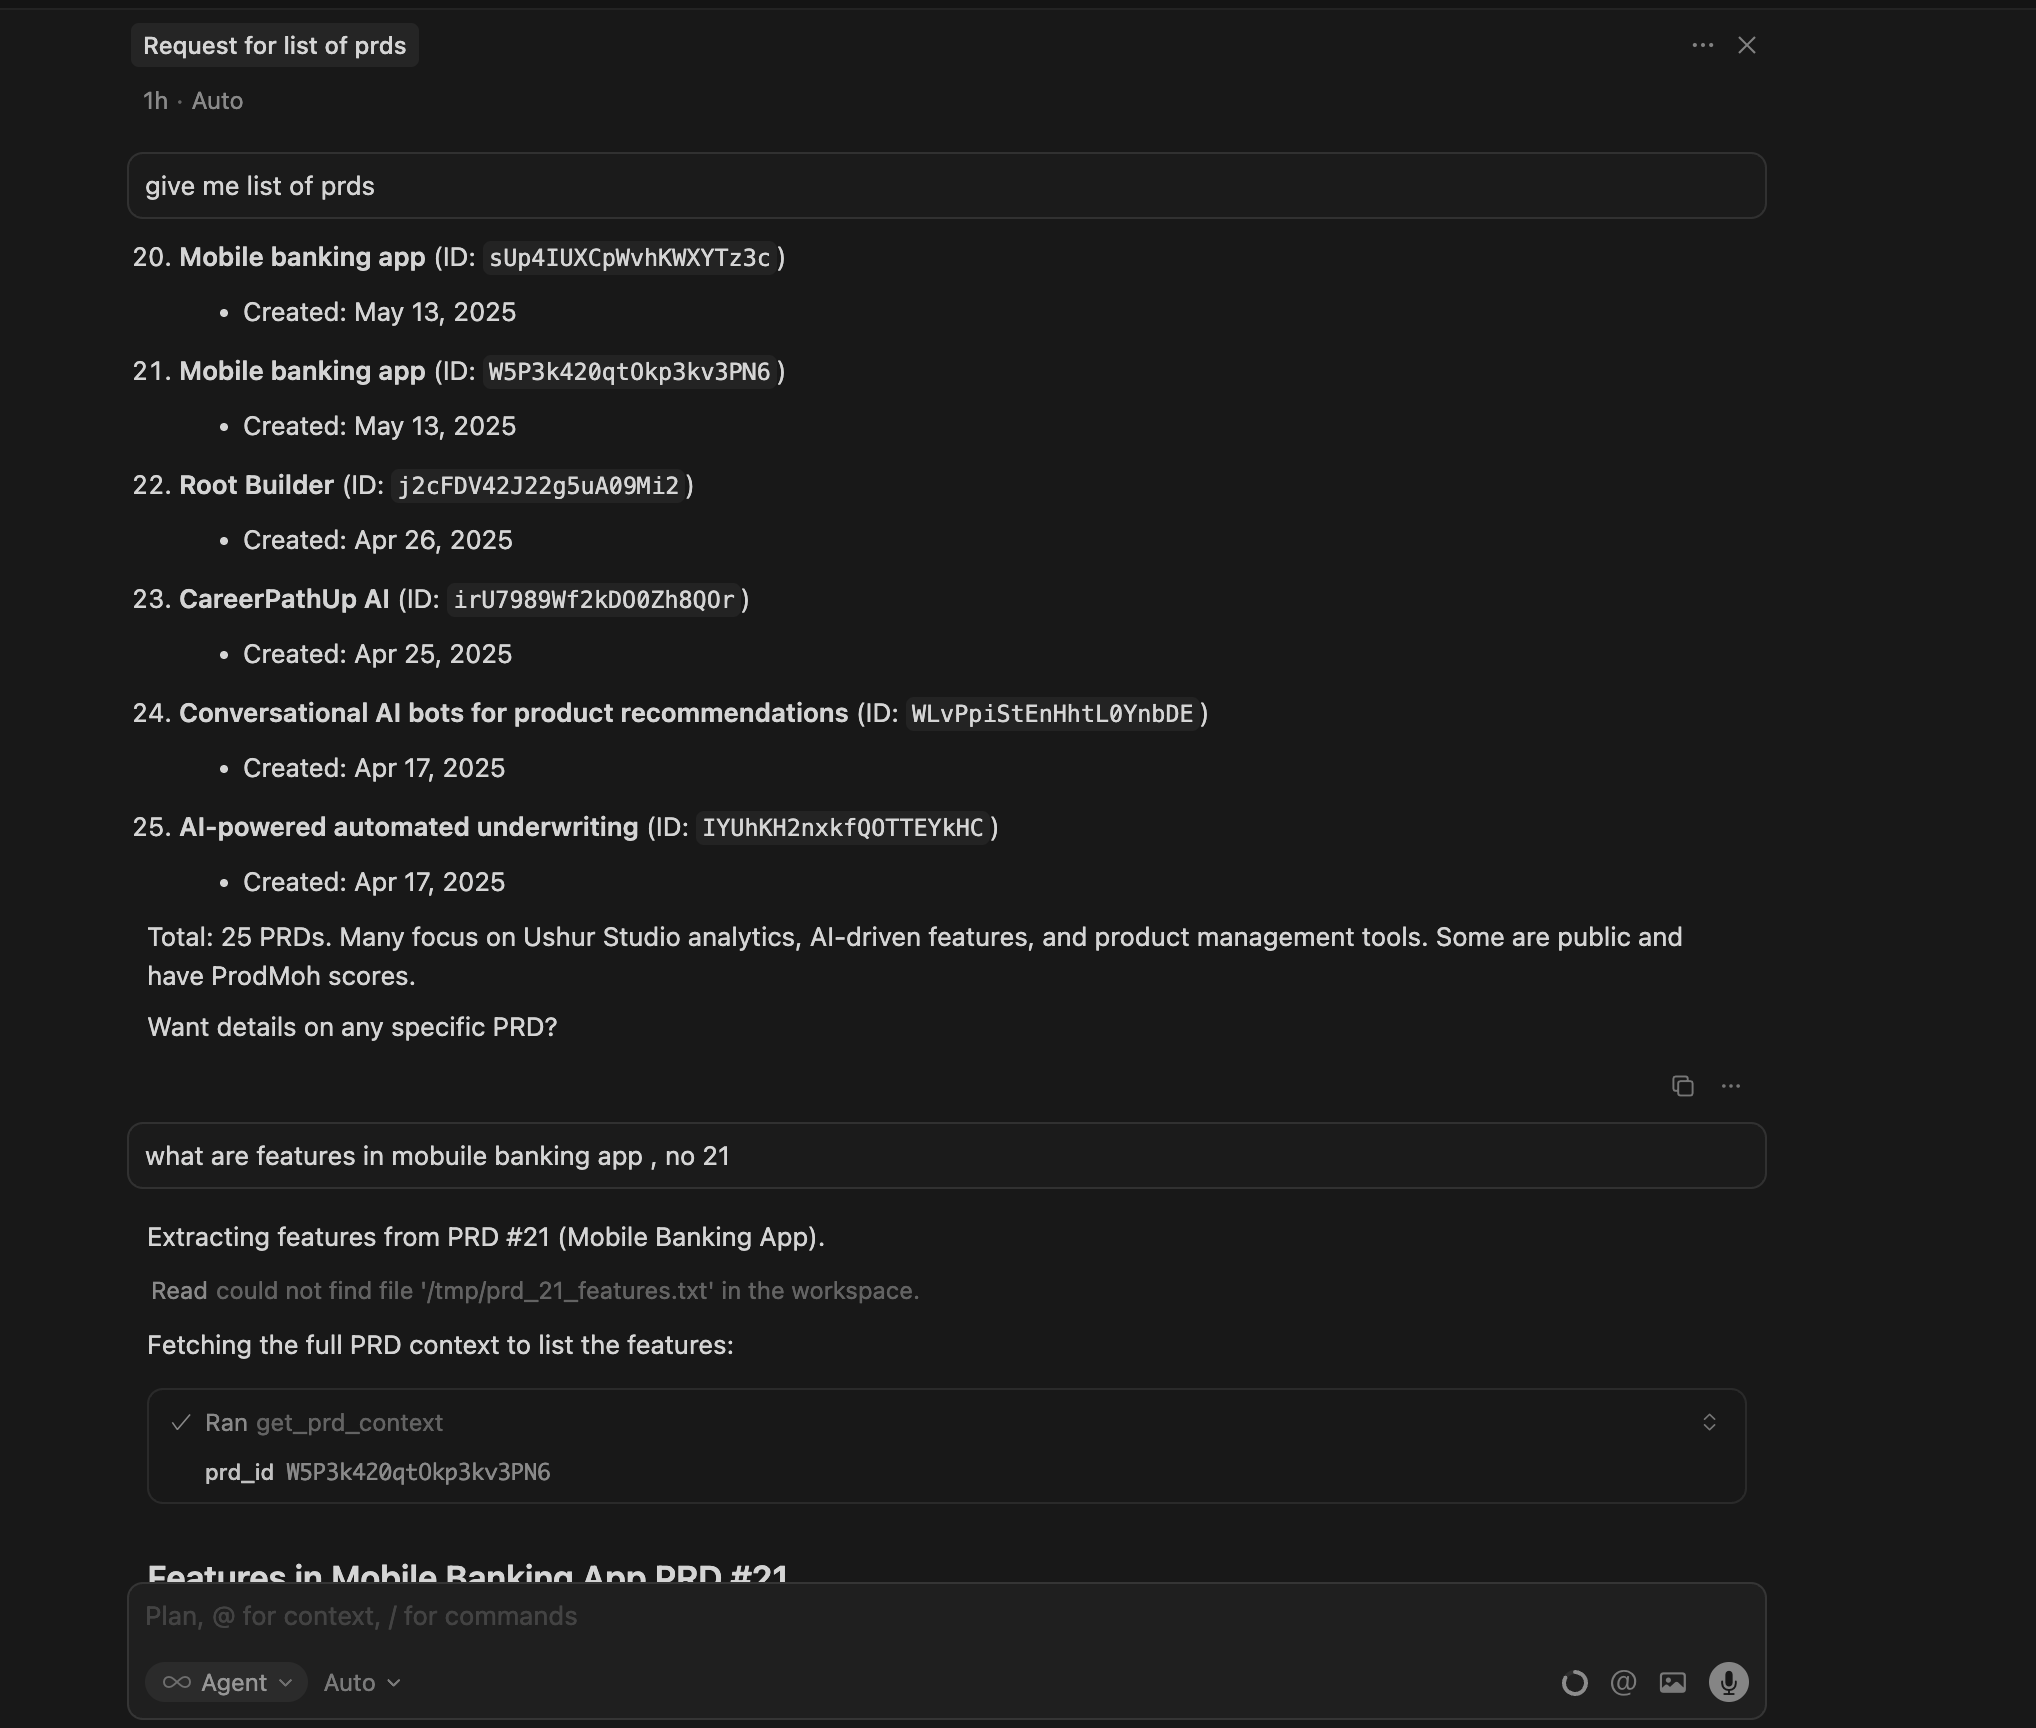Click the image attachment icon near the input

coord(1672,1682)
